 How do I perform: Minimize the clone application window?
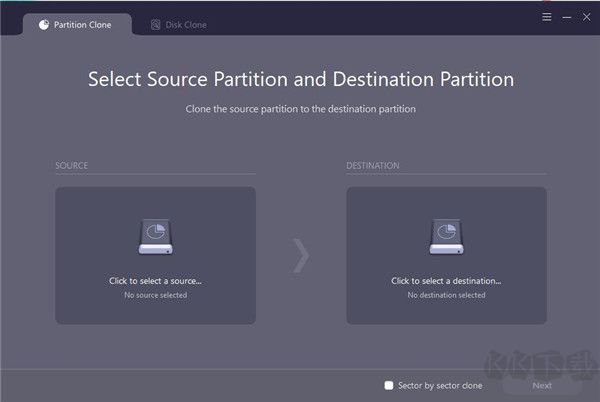pyautogui.click(x=567, y=17)
